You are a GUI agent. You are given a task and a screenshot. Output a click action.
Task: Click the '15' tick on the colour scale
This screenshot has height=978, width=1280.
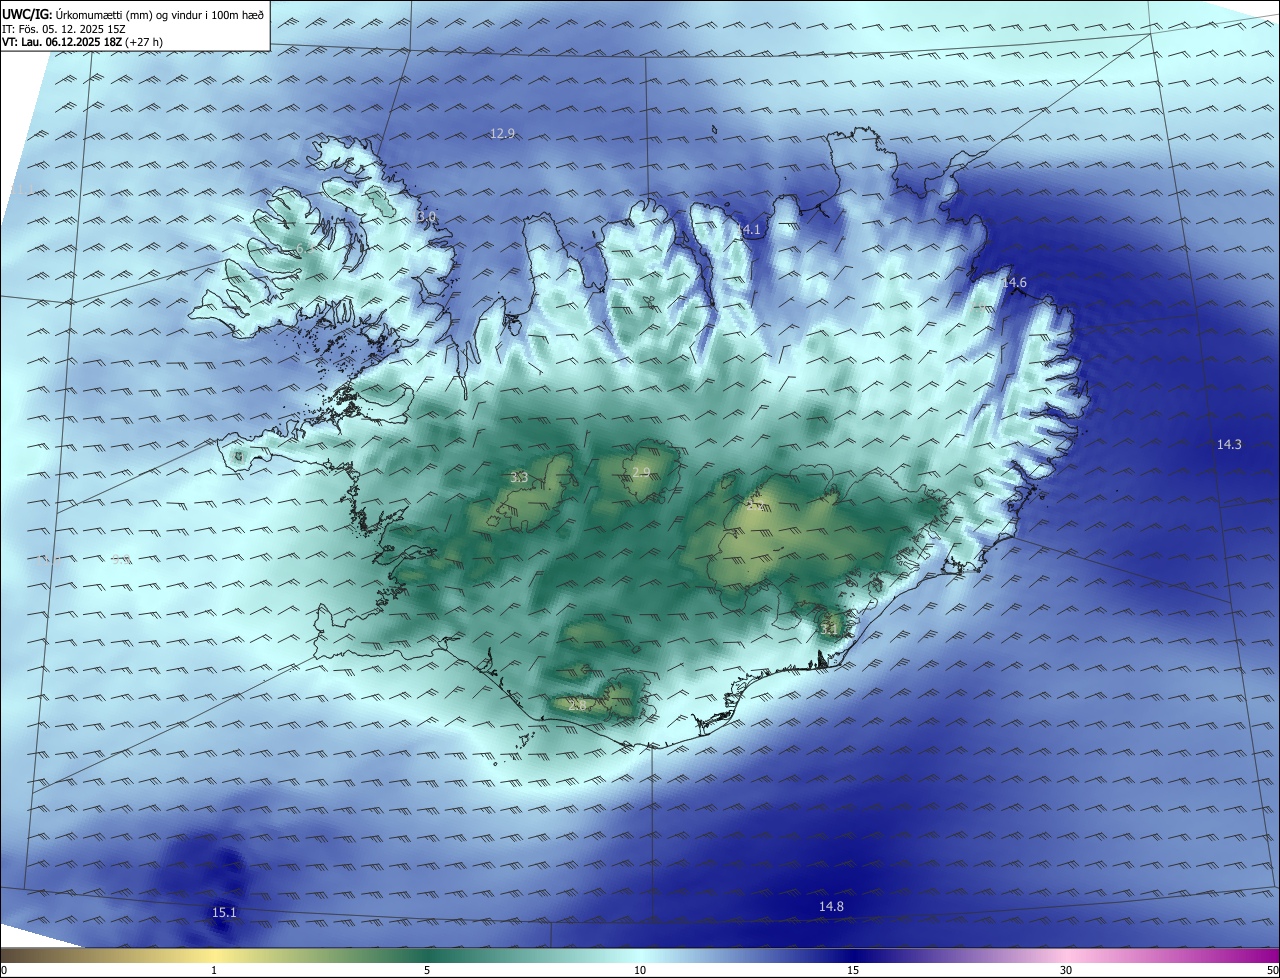point(853,971)
